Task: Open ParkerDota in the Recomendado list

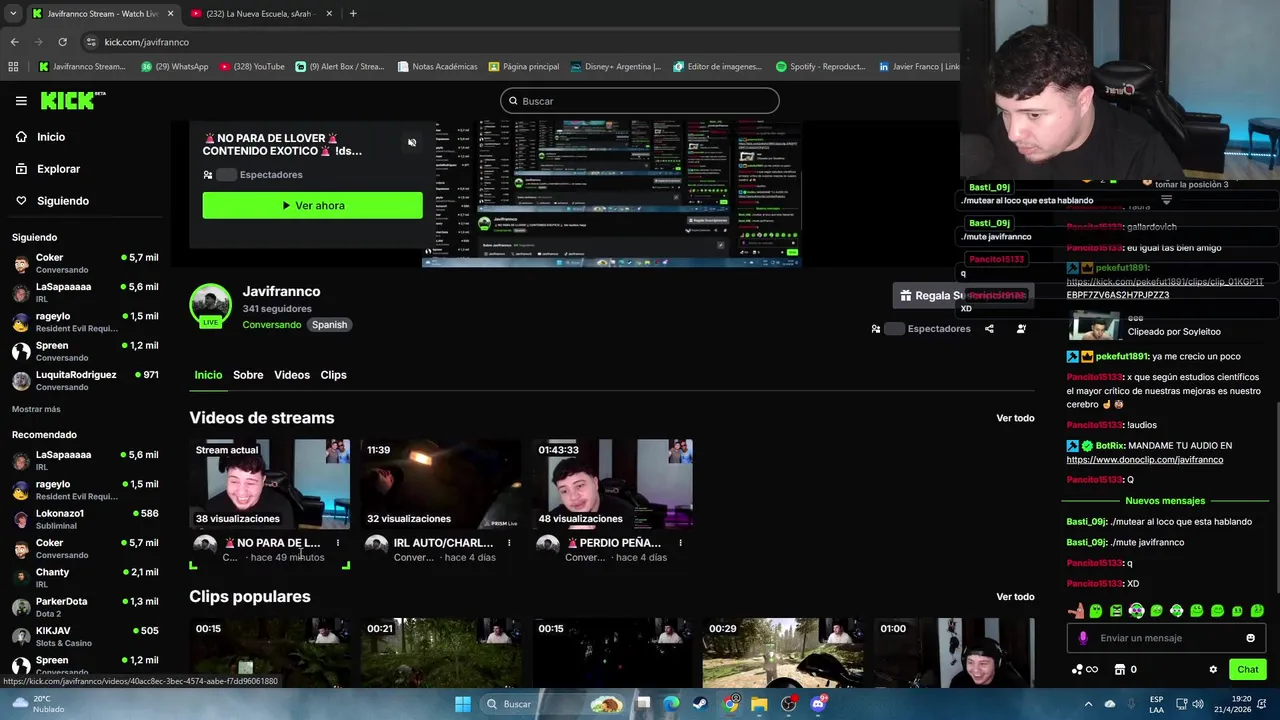Action: tap(85, 607)
